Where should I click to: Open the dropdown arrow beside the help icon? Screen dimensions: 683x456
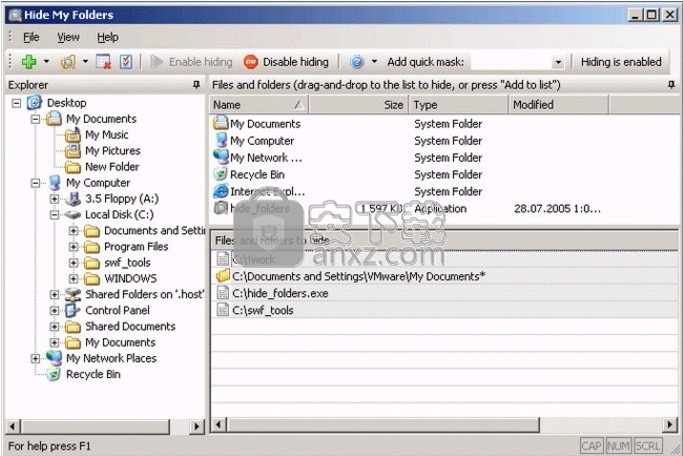(374, 62)
